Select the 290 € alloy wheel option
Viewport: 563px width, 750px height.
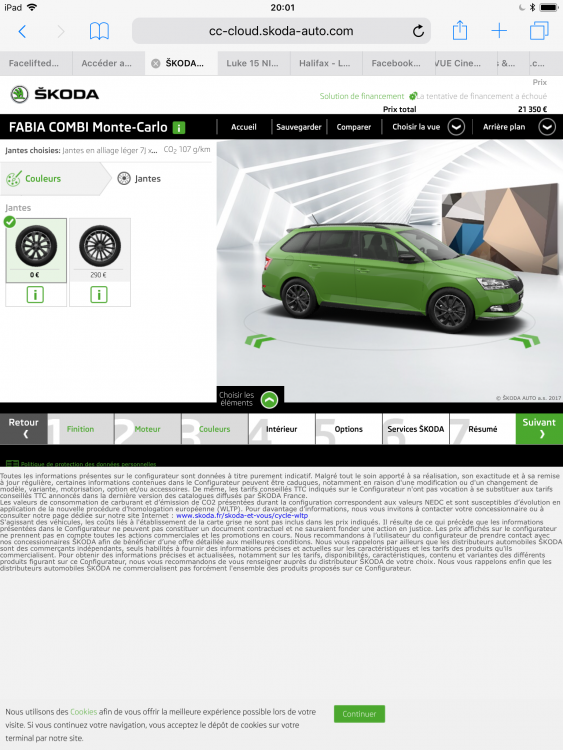click(x=99, y=250)
